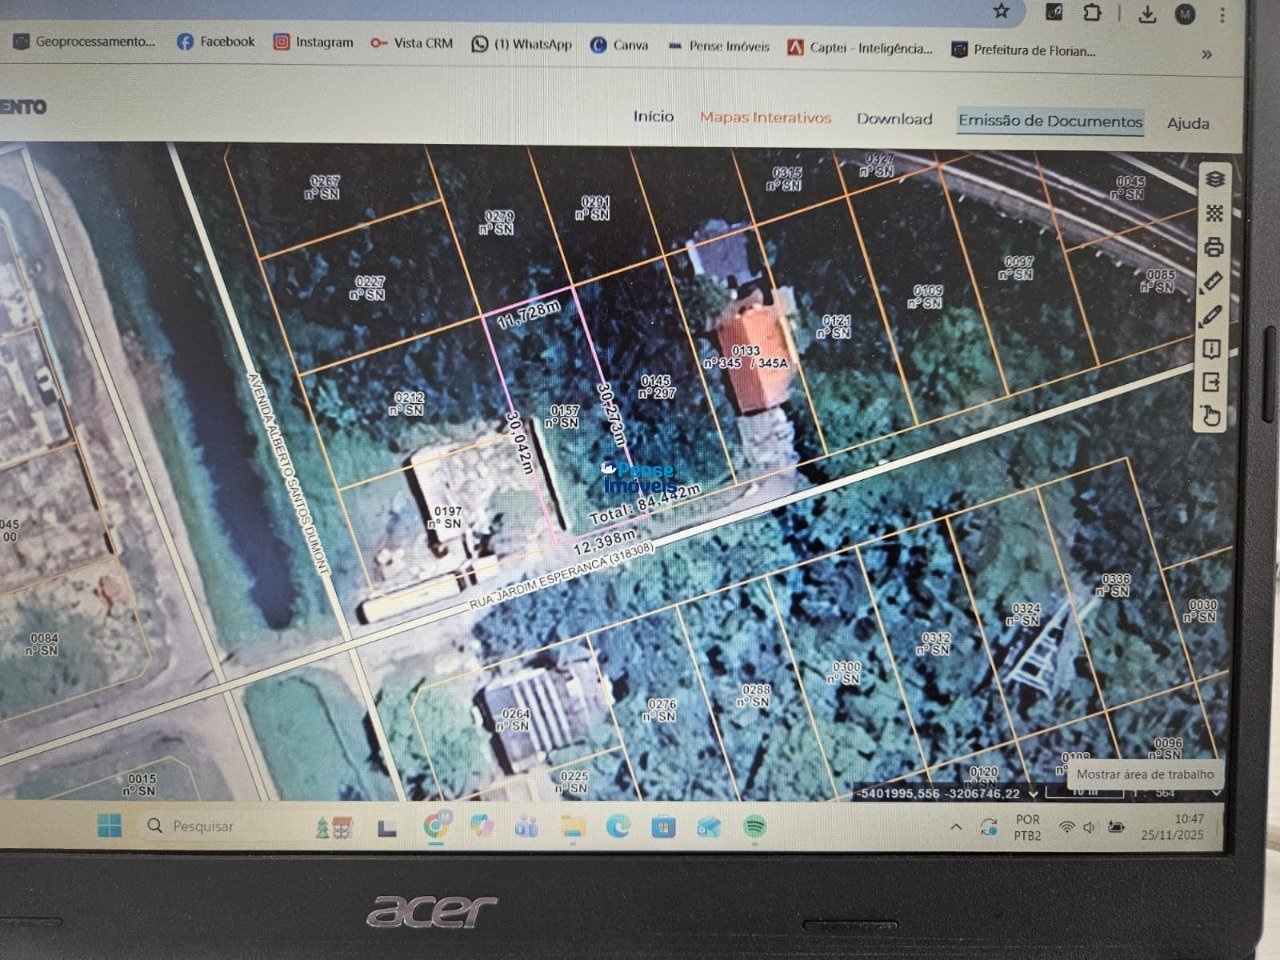Activate the drawing pencil tool

[x=1213, y=315]
